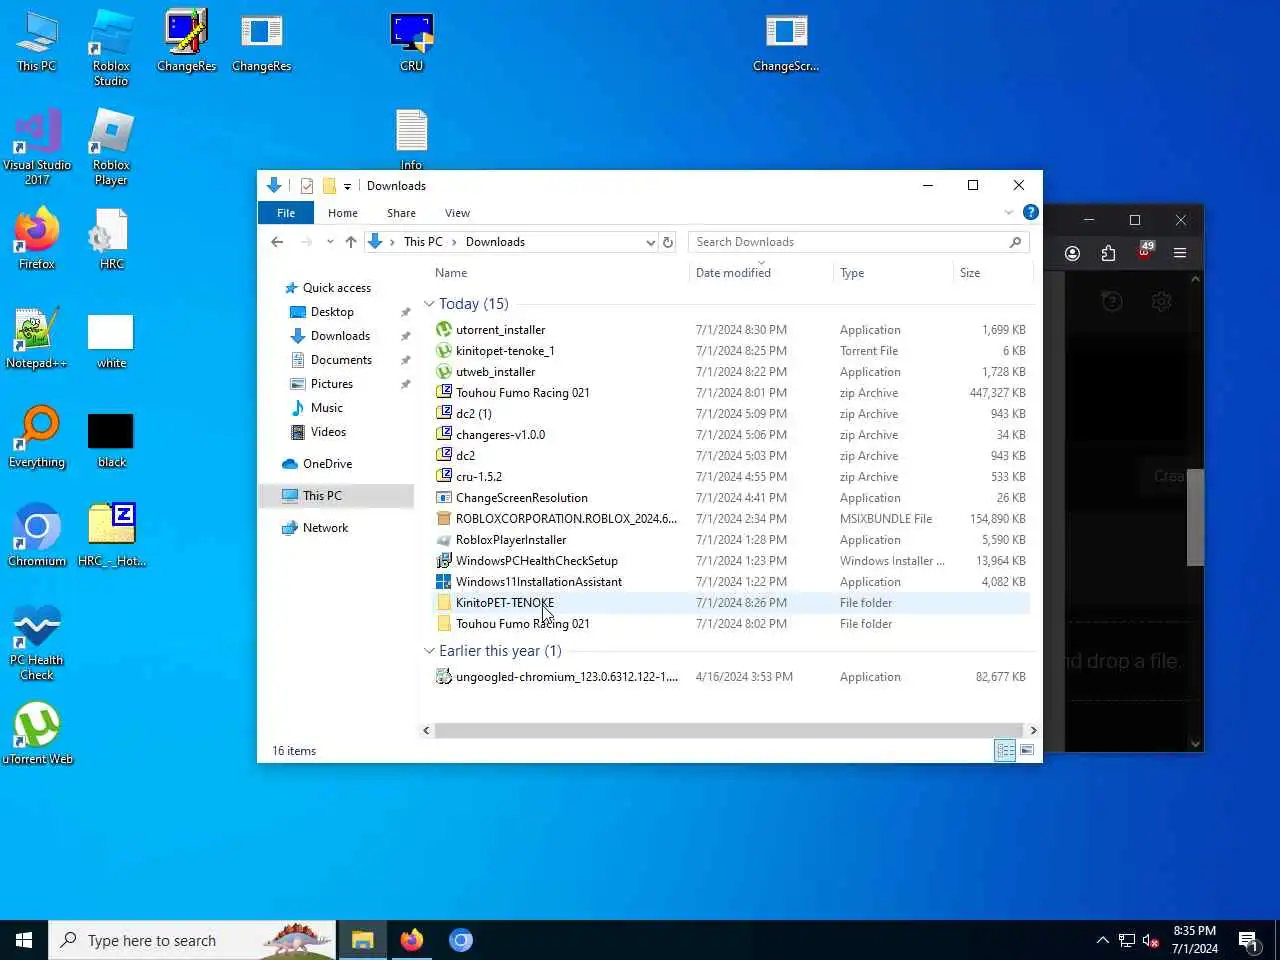
Task: Open the View ribbon tab
Action: [457, 213]
